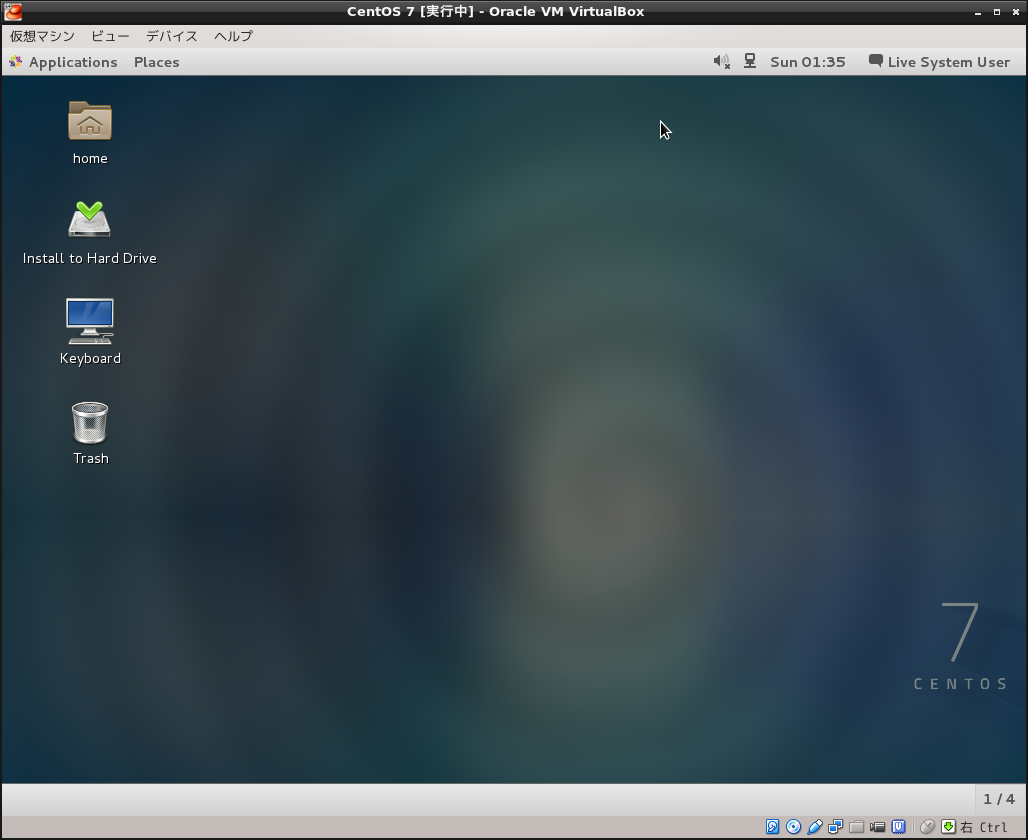Open the Live System User menu

click(949, 62)
